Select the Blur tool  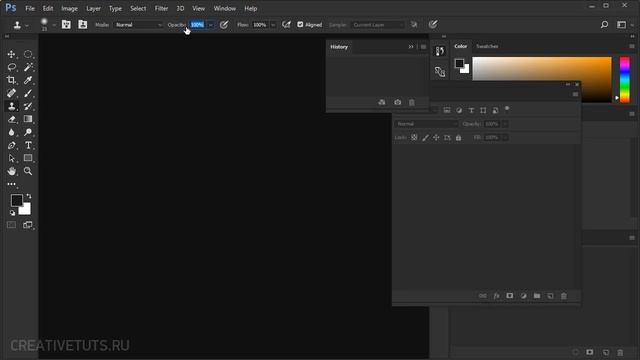(11, 132)
